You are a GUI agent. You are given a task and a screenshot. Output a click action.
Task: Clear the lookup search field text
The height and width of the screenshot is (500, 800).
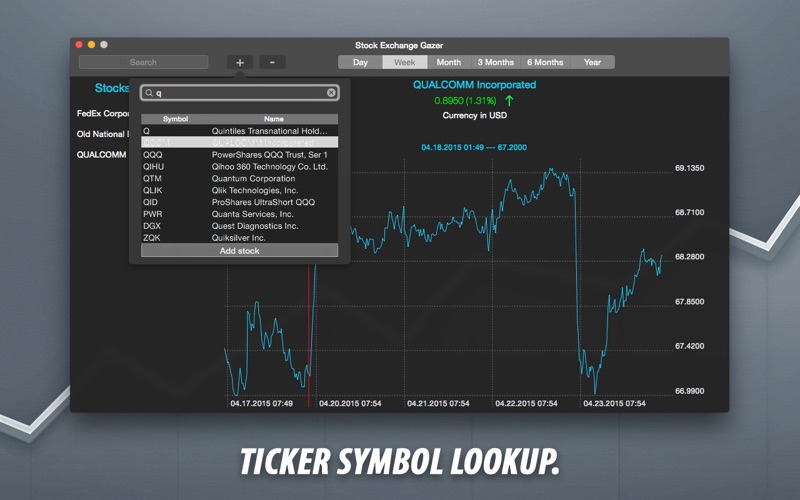(x=331, y=92)
